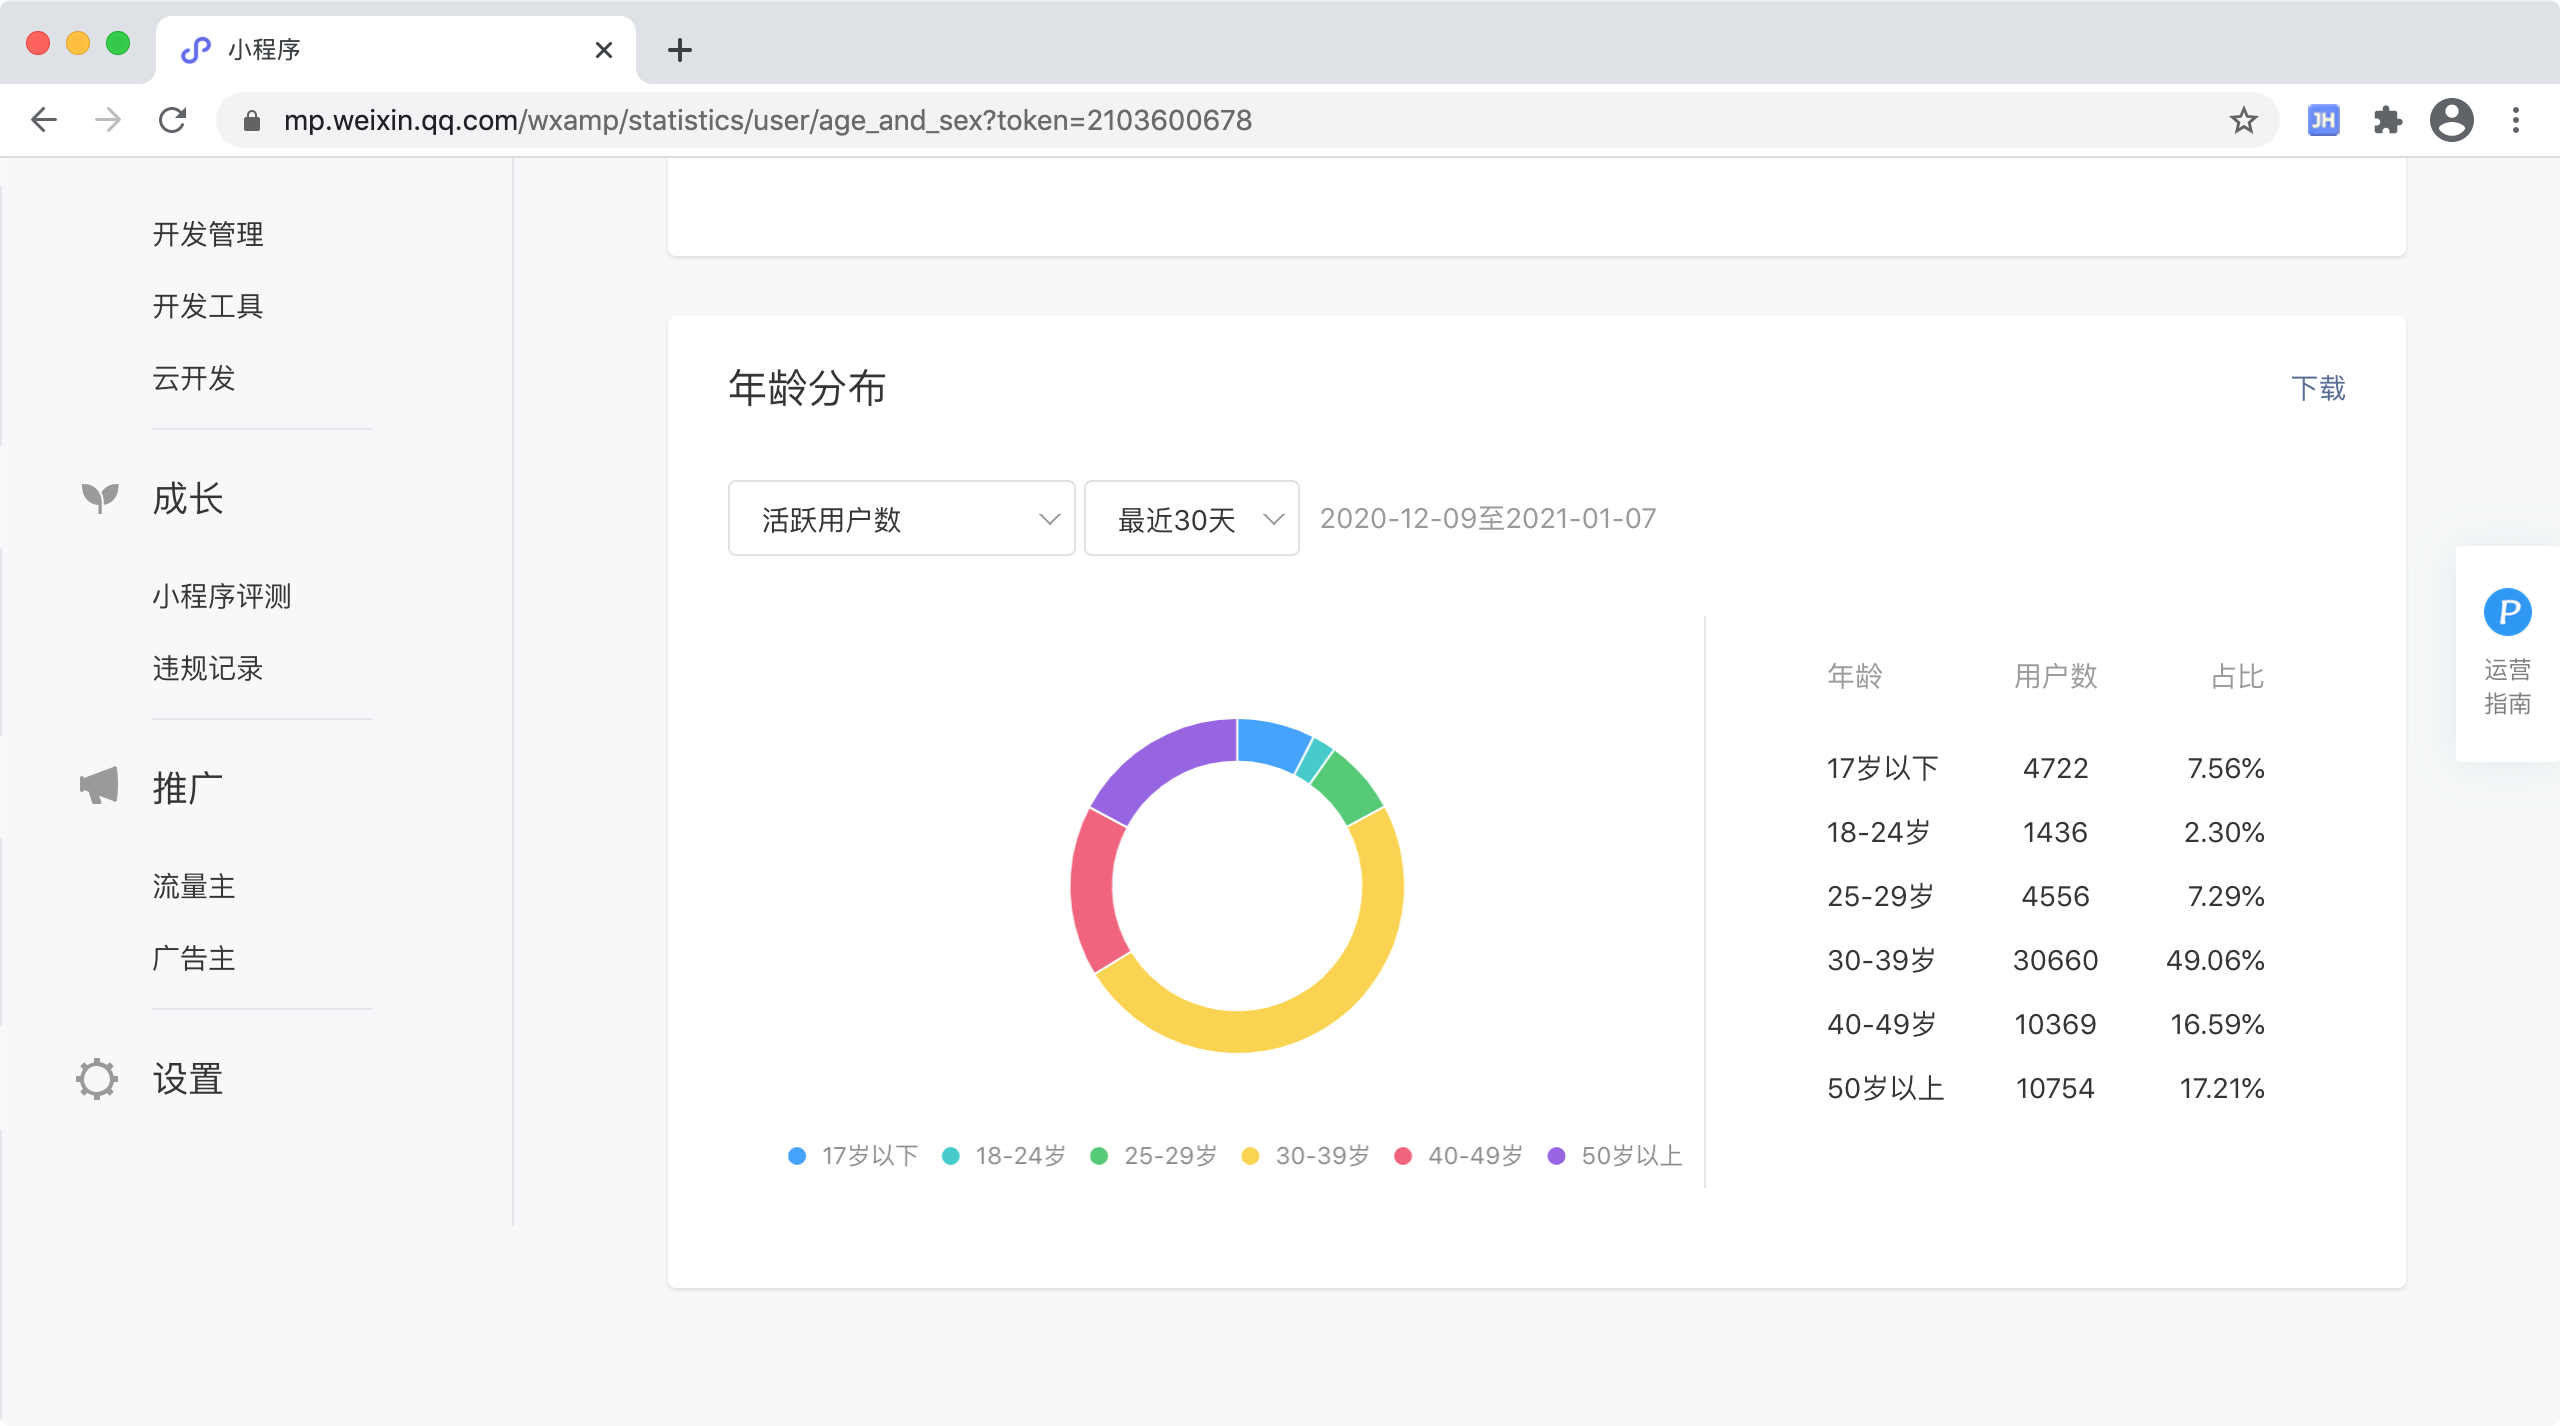The height and width of the screenshot is (1426, 2560).
Task: Expand the 活跃用户数 metric dropdown
Action: [x=901, y=519]
